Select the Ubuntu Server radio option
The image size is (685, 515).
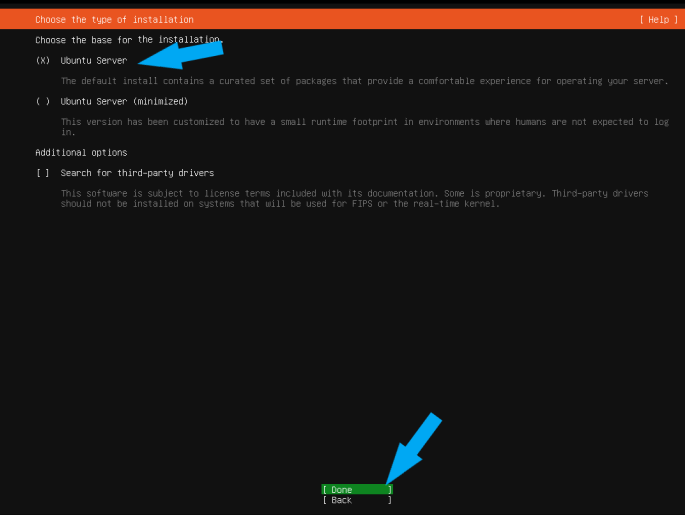click(x=42, y=61)
